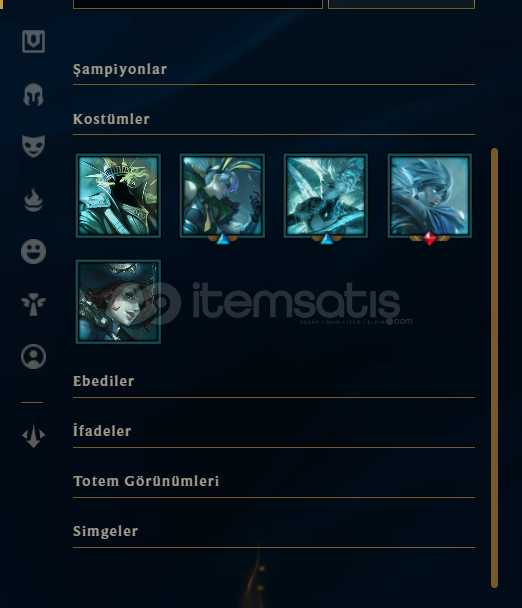Select second skin thumbnail with blue gem
The image size is (522, 608).
click(x=222, y=196)
